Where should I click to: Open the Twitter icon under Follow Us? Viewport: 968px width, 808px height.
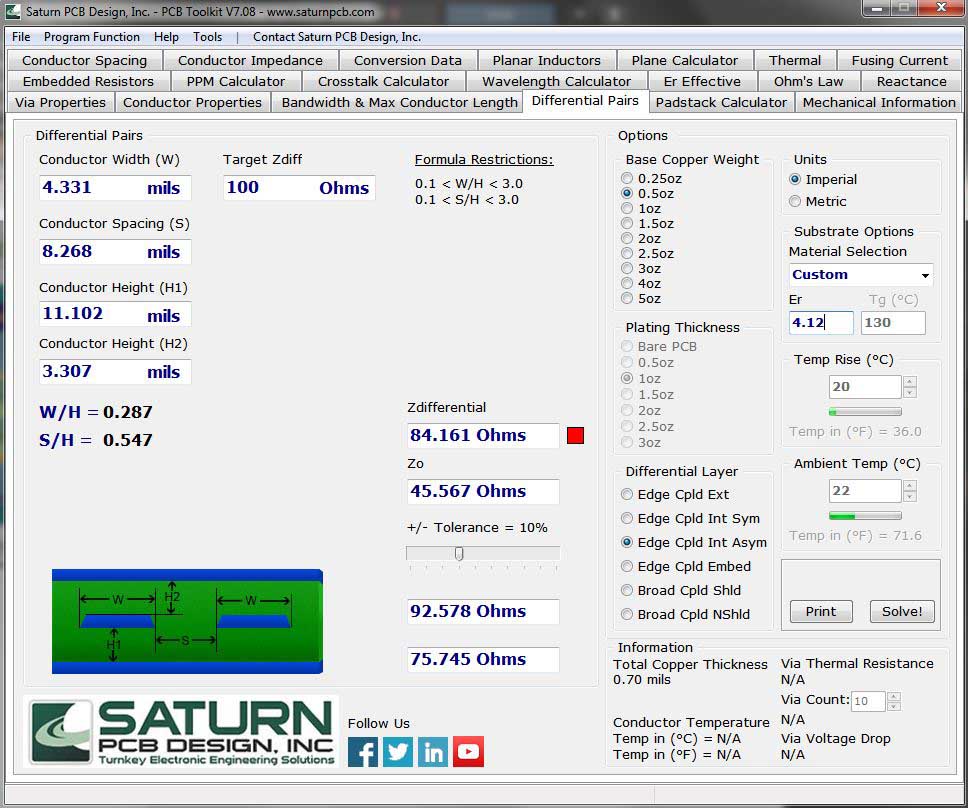pos(398,751)
